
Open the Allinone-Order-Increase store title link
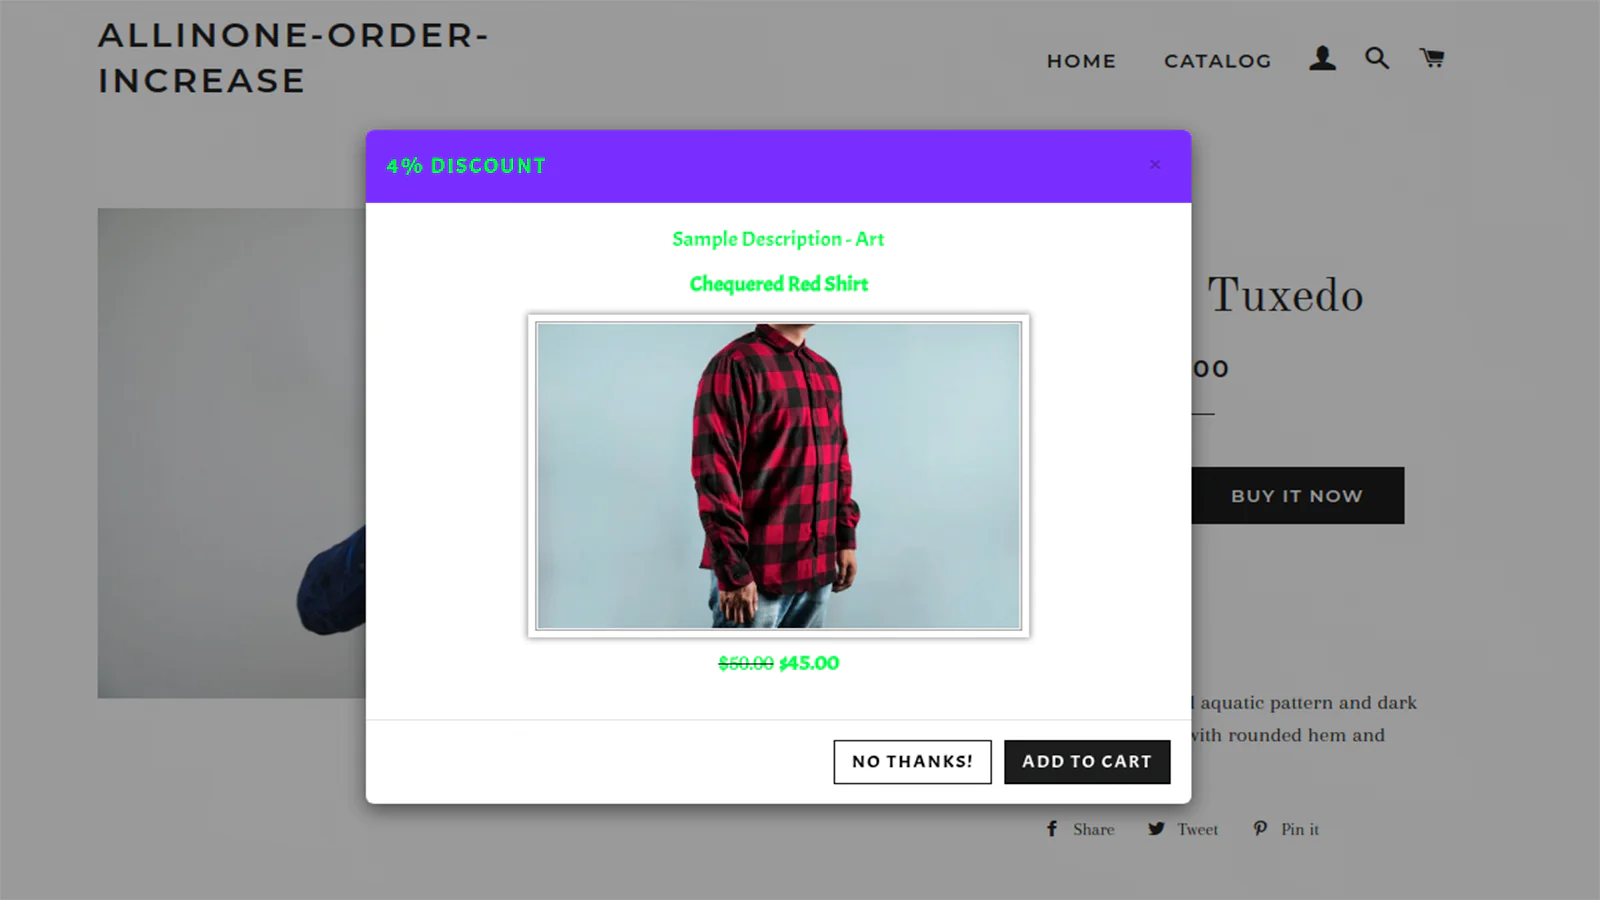(x=293, y=58)
